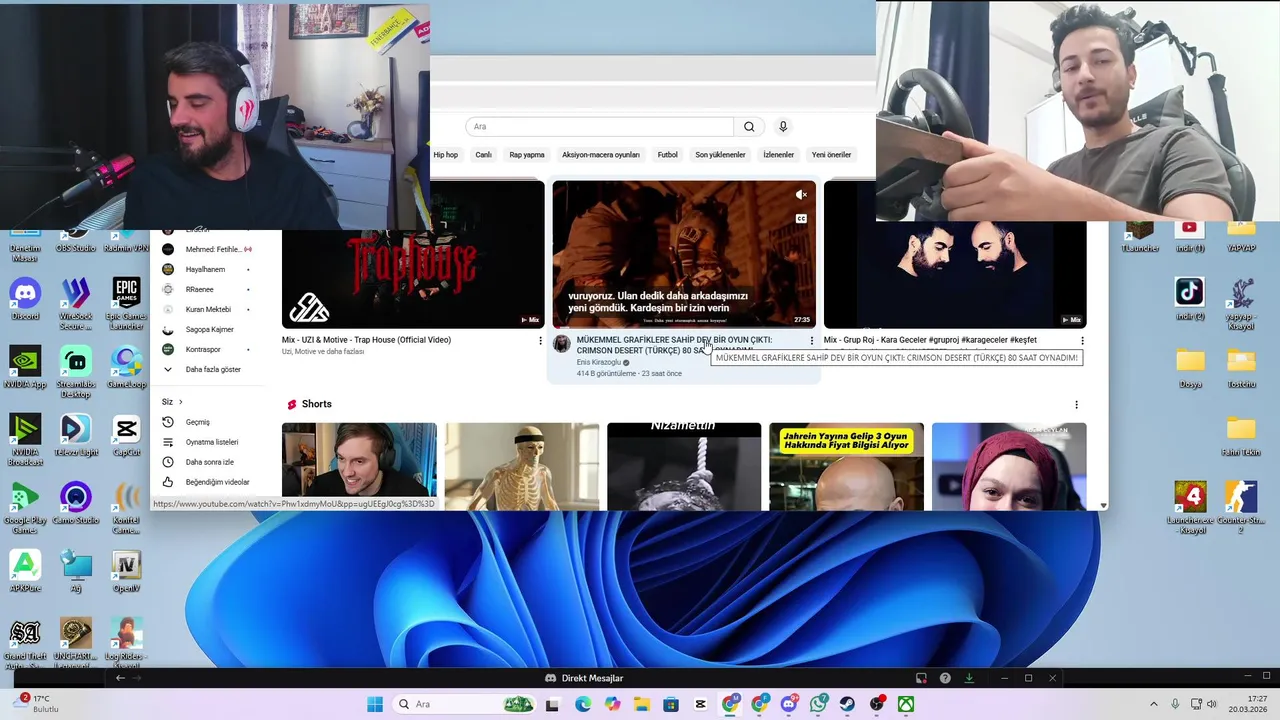Image resolution: width=1280 pixels, height=720 pixels.
Task: Toggle captions on Crimson Desert preview
Action: coord(801,218)
